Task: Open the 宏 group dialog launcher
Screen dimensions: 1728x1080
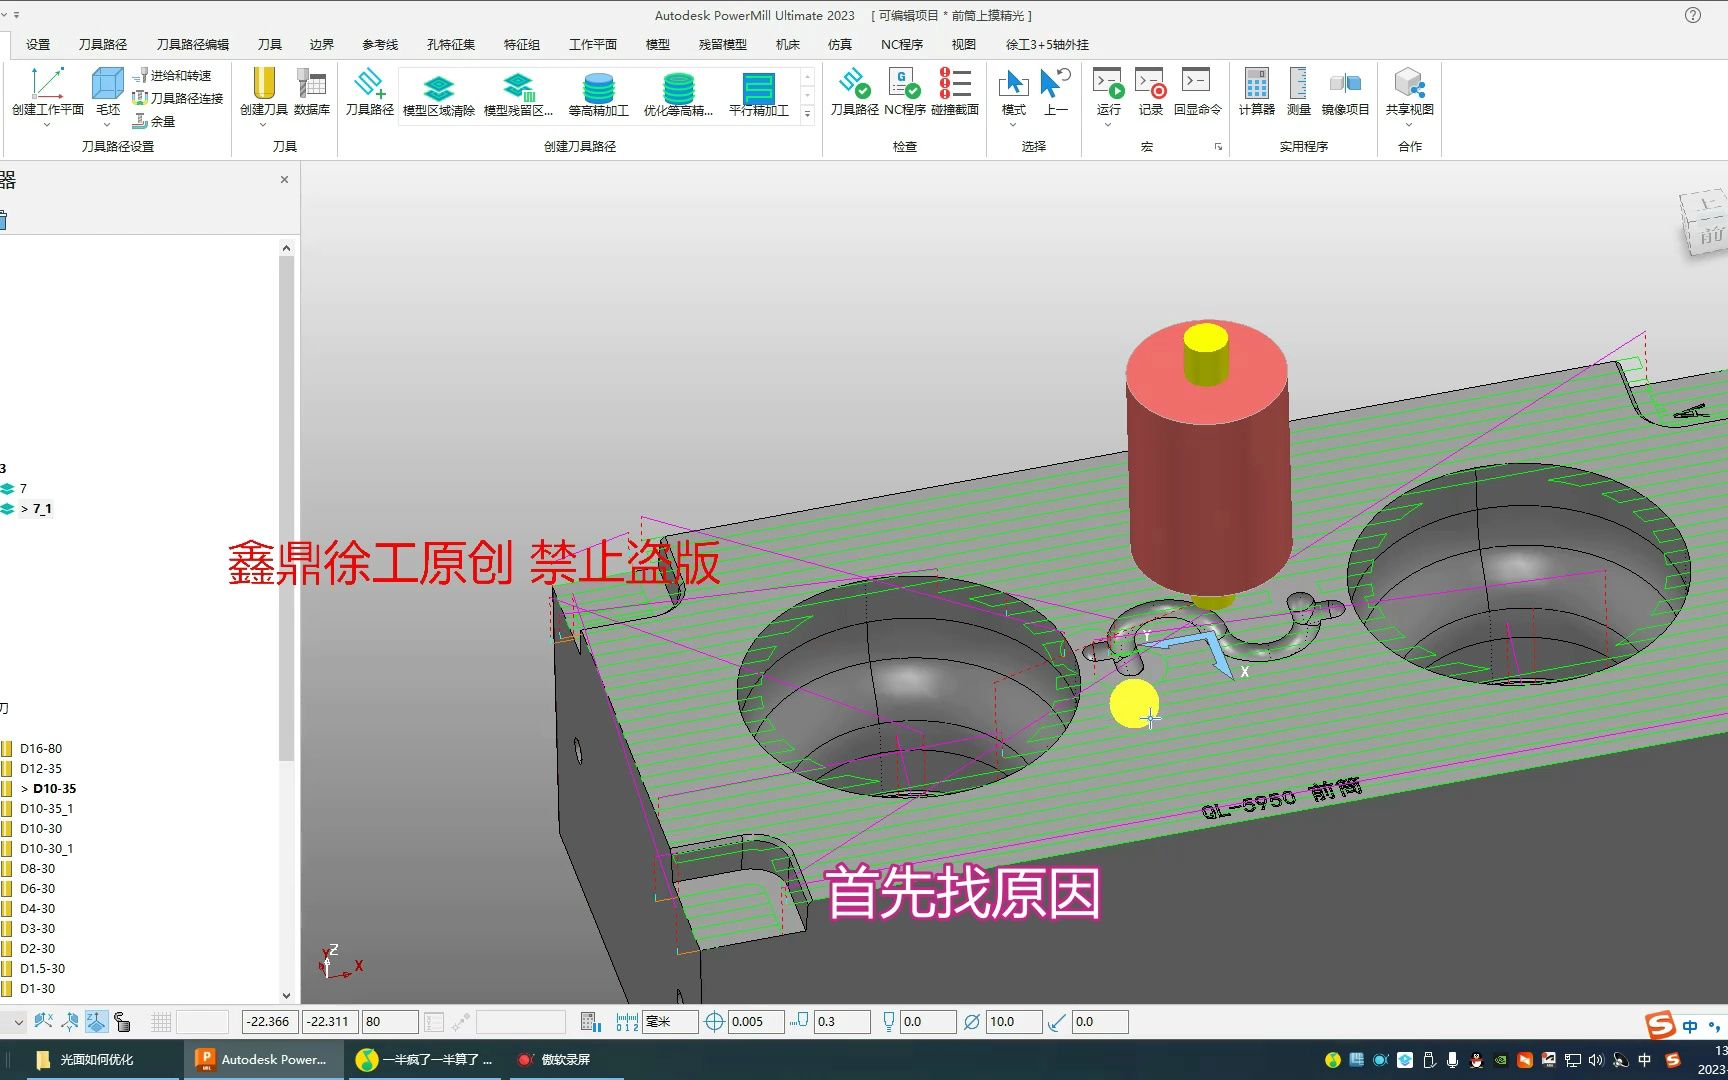Action: [x=1218, y=147]
